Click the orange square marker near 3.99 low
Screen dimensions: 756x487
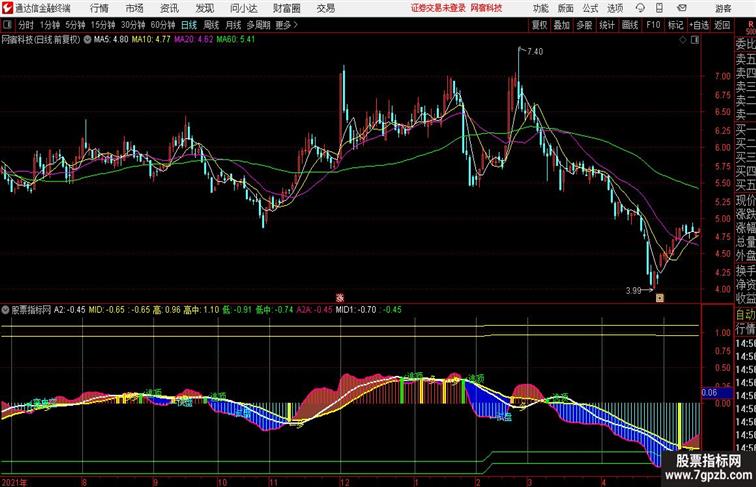click(660, 298)
